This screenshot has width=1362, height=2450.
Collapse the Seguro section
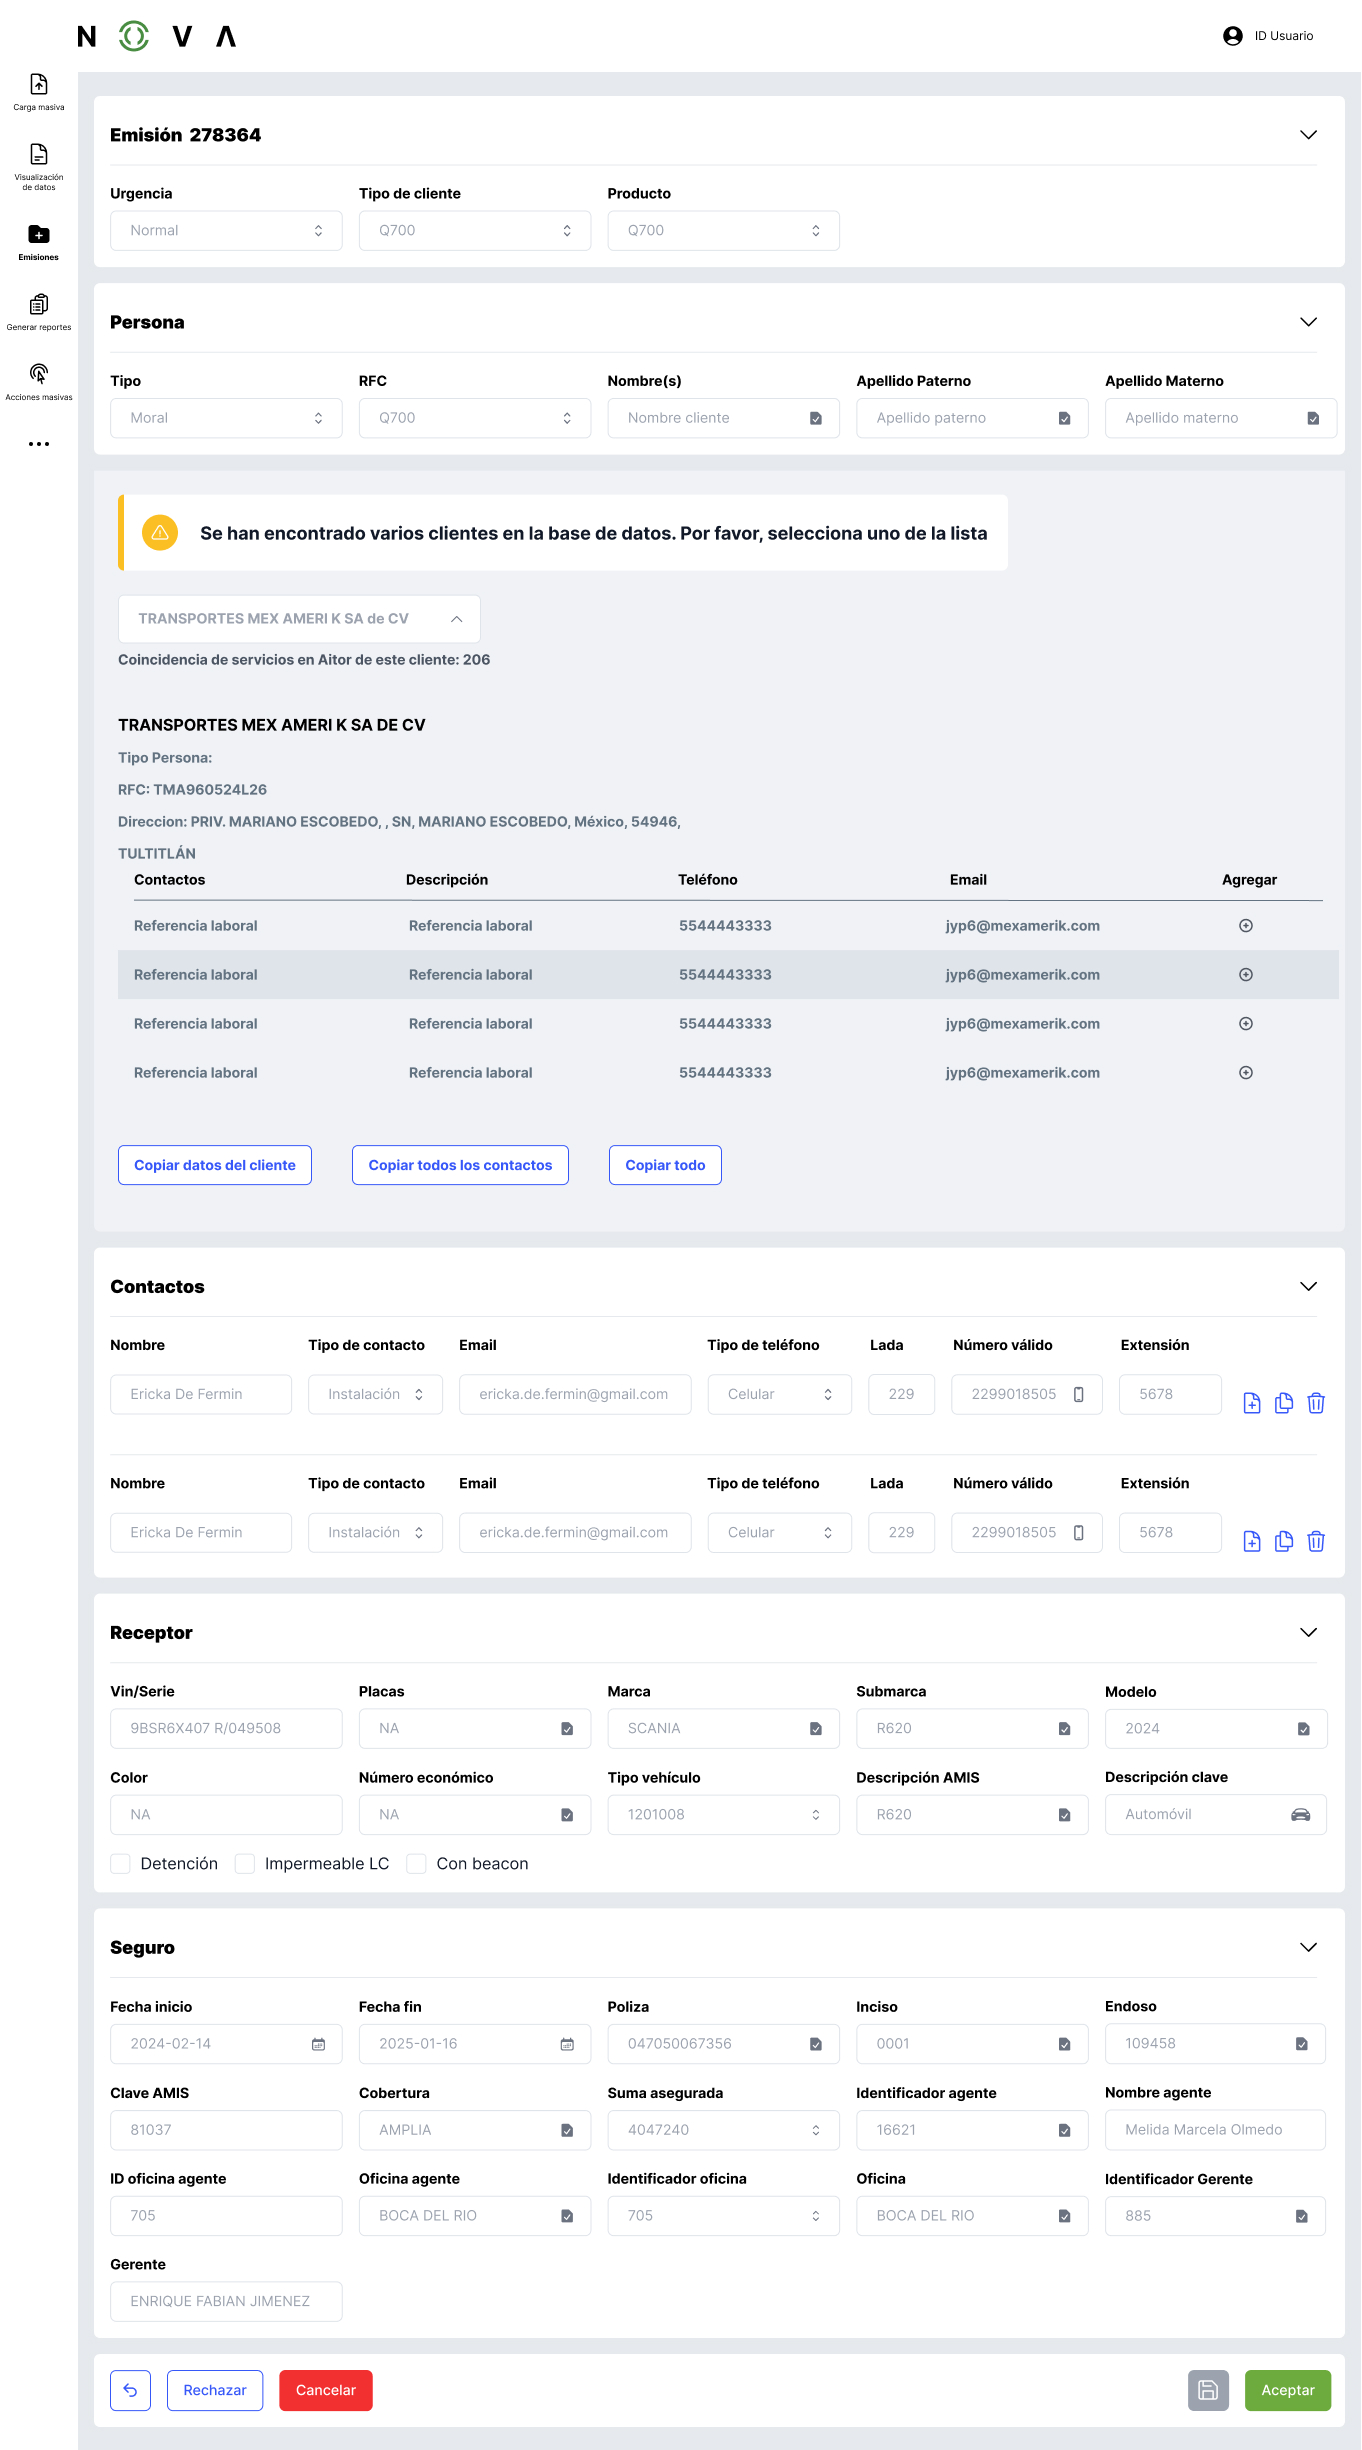[x=1308, y=1947]
